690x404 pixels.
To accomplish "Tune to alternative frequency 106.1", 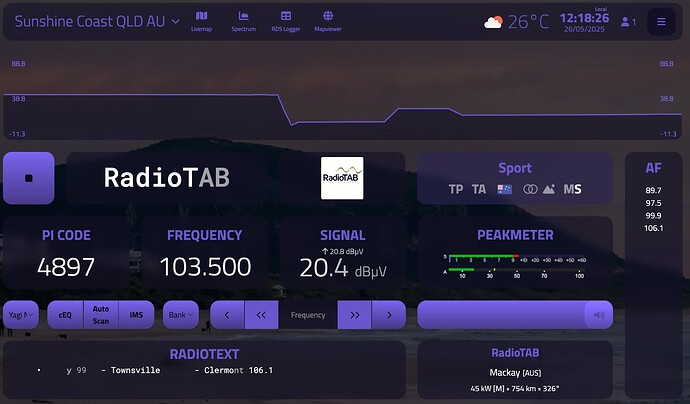I will coord(653,228).
